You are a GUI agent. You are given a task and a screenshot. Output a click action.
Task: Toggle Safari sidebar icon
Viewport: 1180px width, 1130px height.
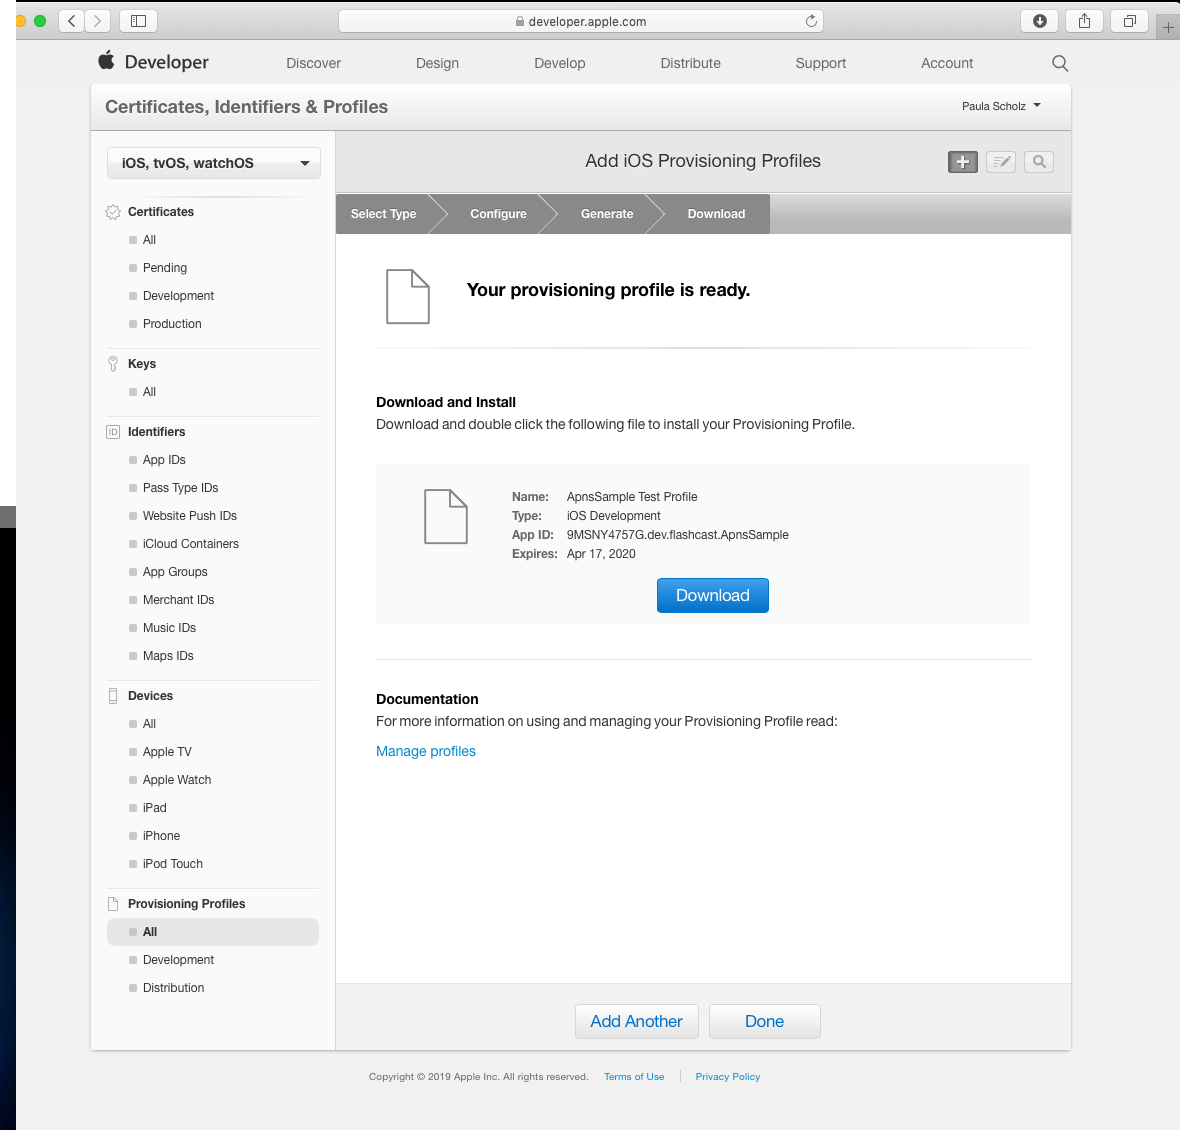pyautogui.click(x=139, y=21)
